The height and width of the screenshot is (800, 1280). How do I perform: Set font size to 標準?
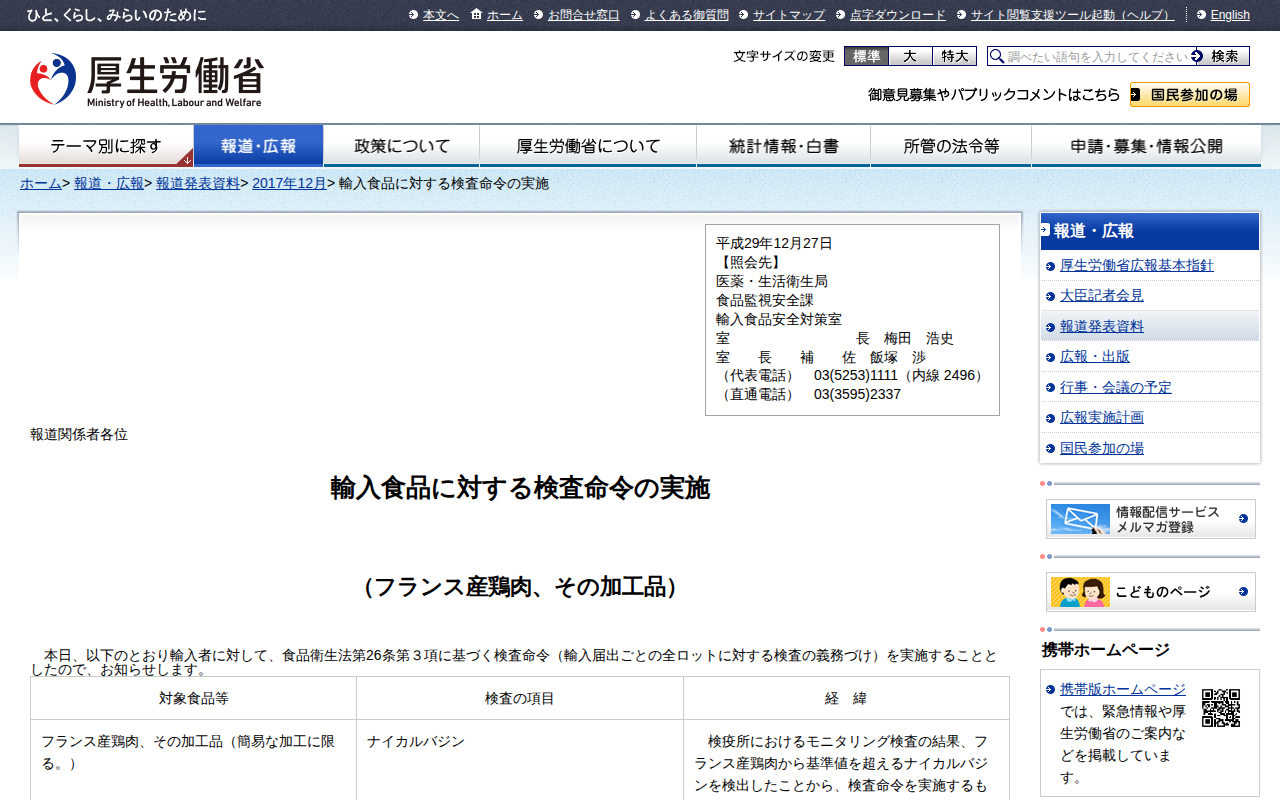click(x=866, y=57)
